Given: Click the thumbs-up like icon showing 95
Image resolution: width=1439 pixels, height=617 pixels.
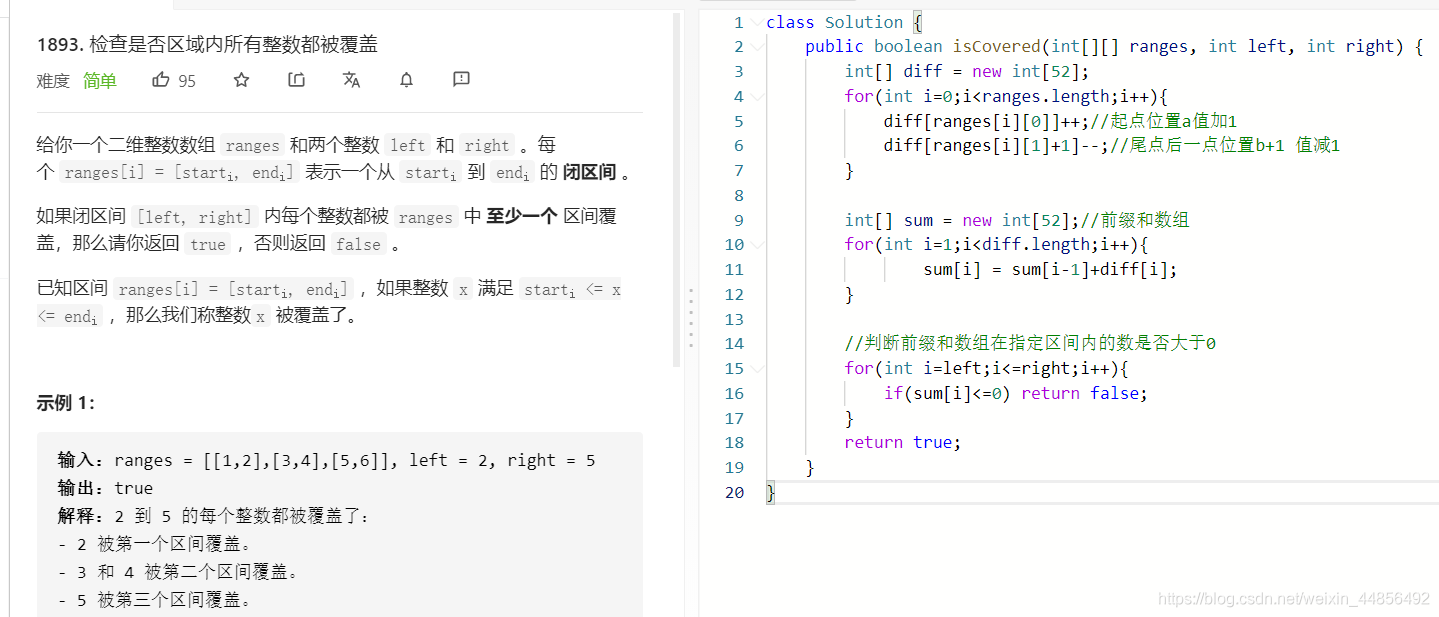Looking at the screenshot, I should pos(161,80).
